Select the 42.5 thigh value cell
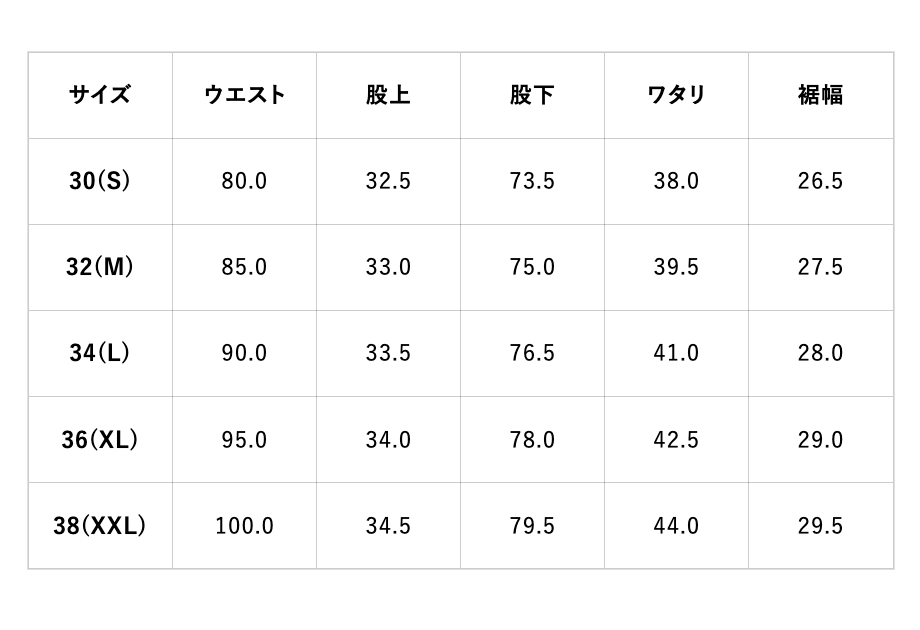This screenshot has width=920, height=630. tap(676, 440)
